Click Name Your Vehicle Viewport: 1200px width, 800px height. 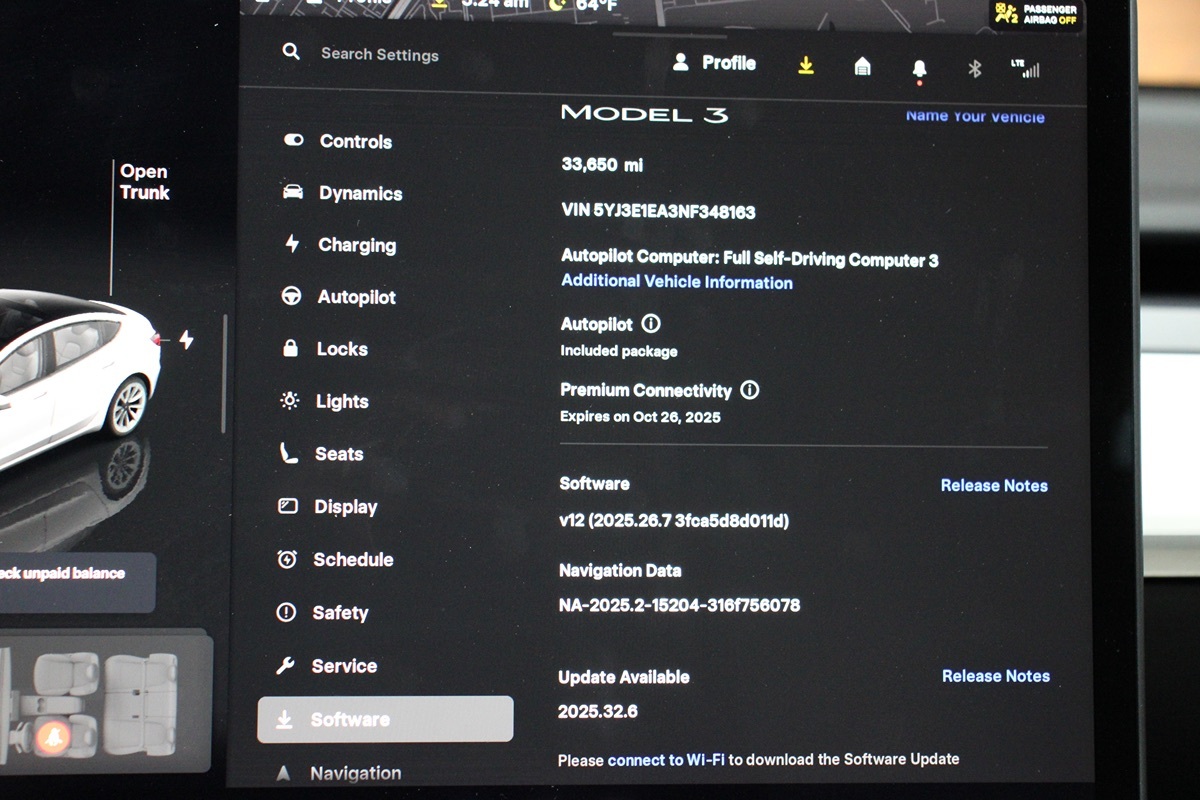975,116
